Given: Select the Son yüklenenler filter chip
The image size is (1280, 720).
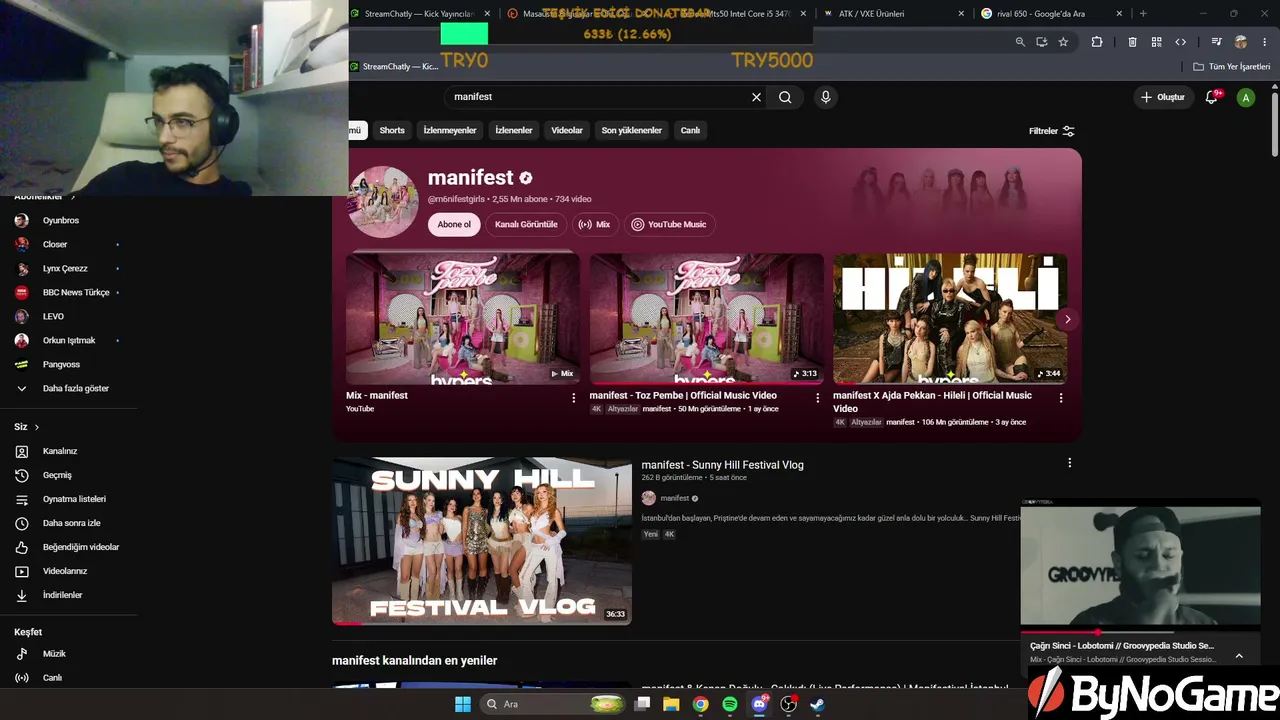Looking at the screenshot, I should tap(631, 130).
